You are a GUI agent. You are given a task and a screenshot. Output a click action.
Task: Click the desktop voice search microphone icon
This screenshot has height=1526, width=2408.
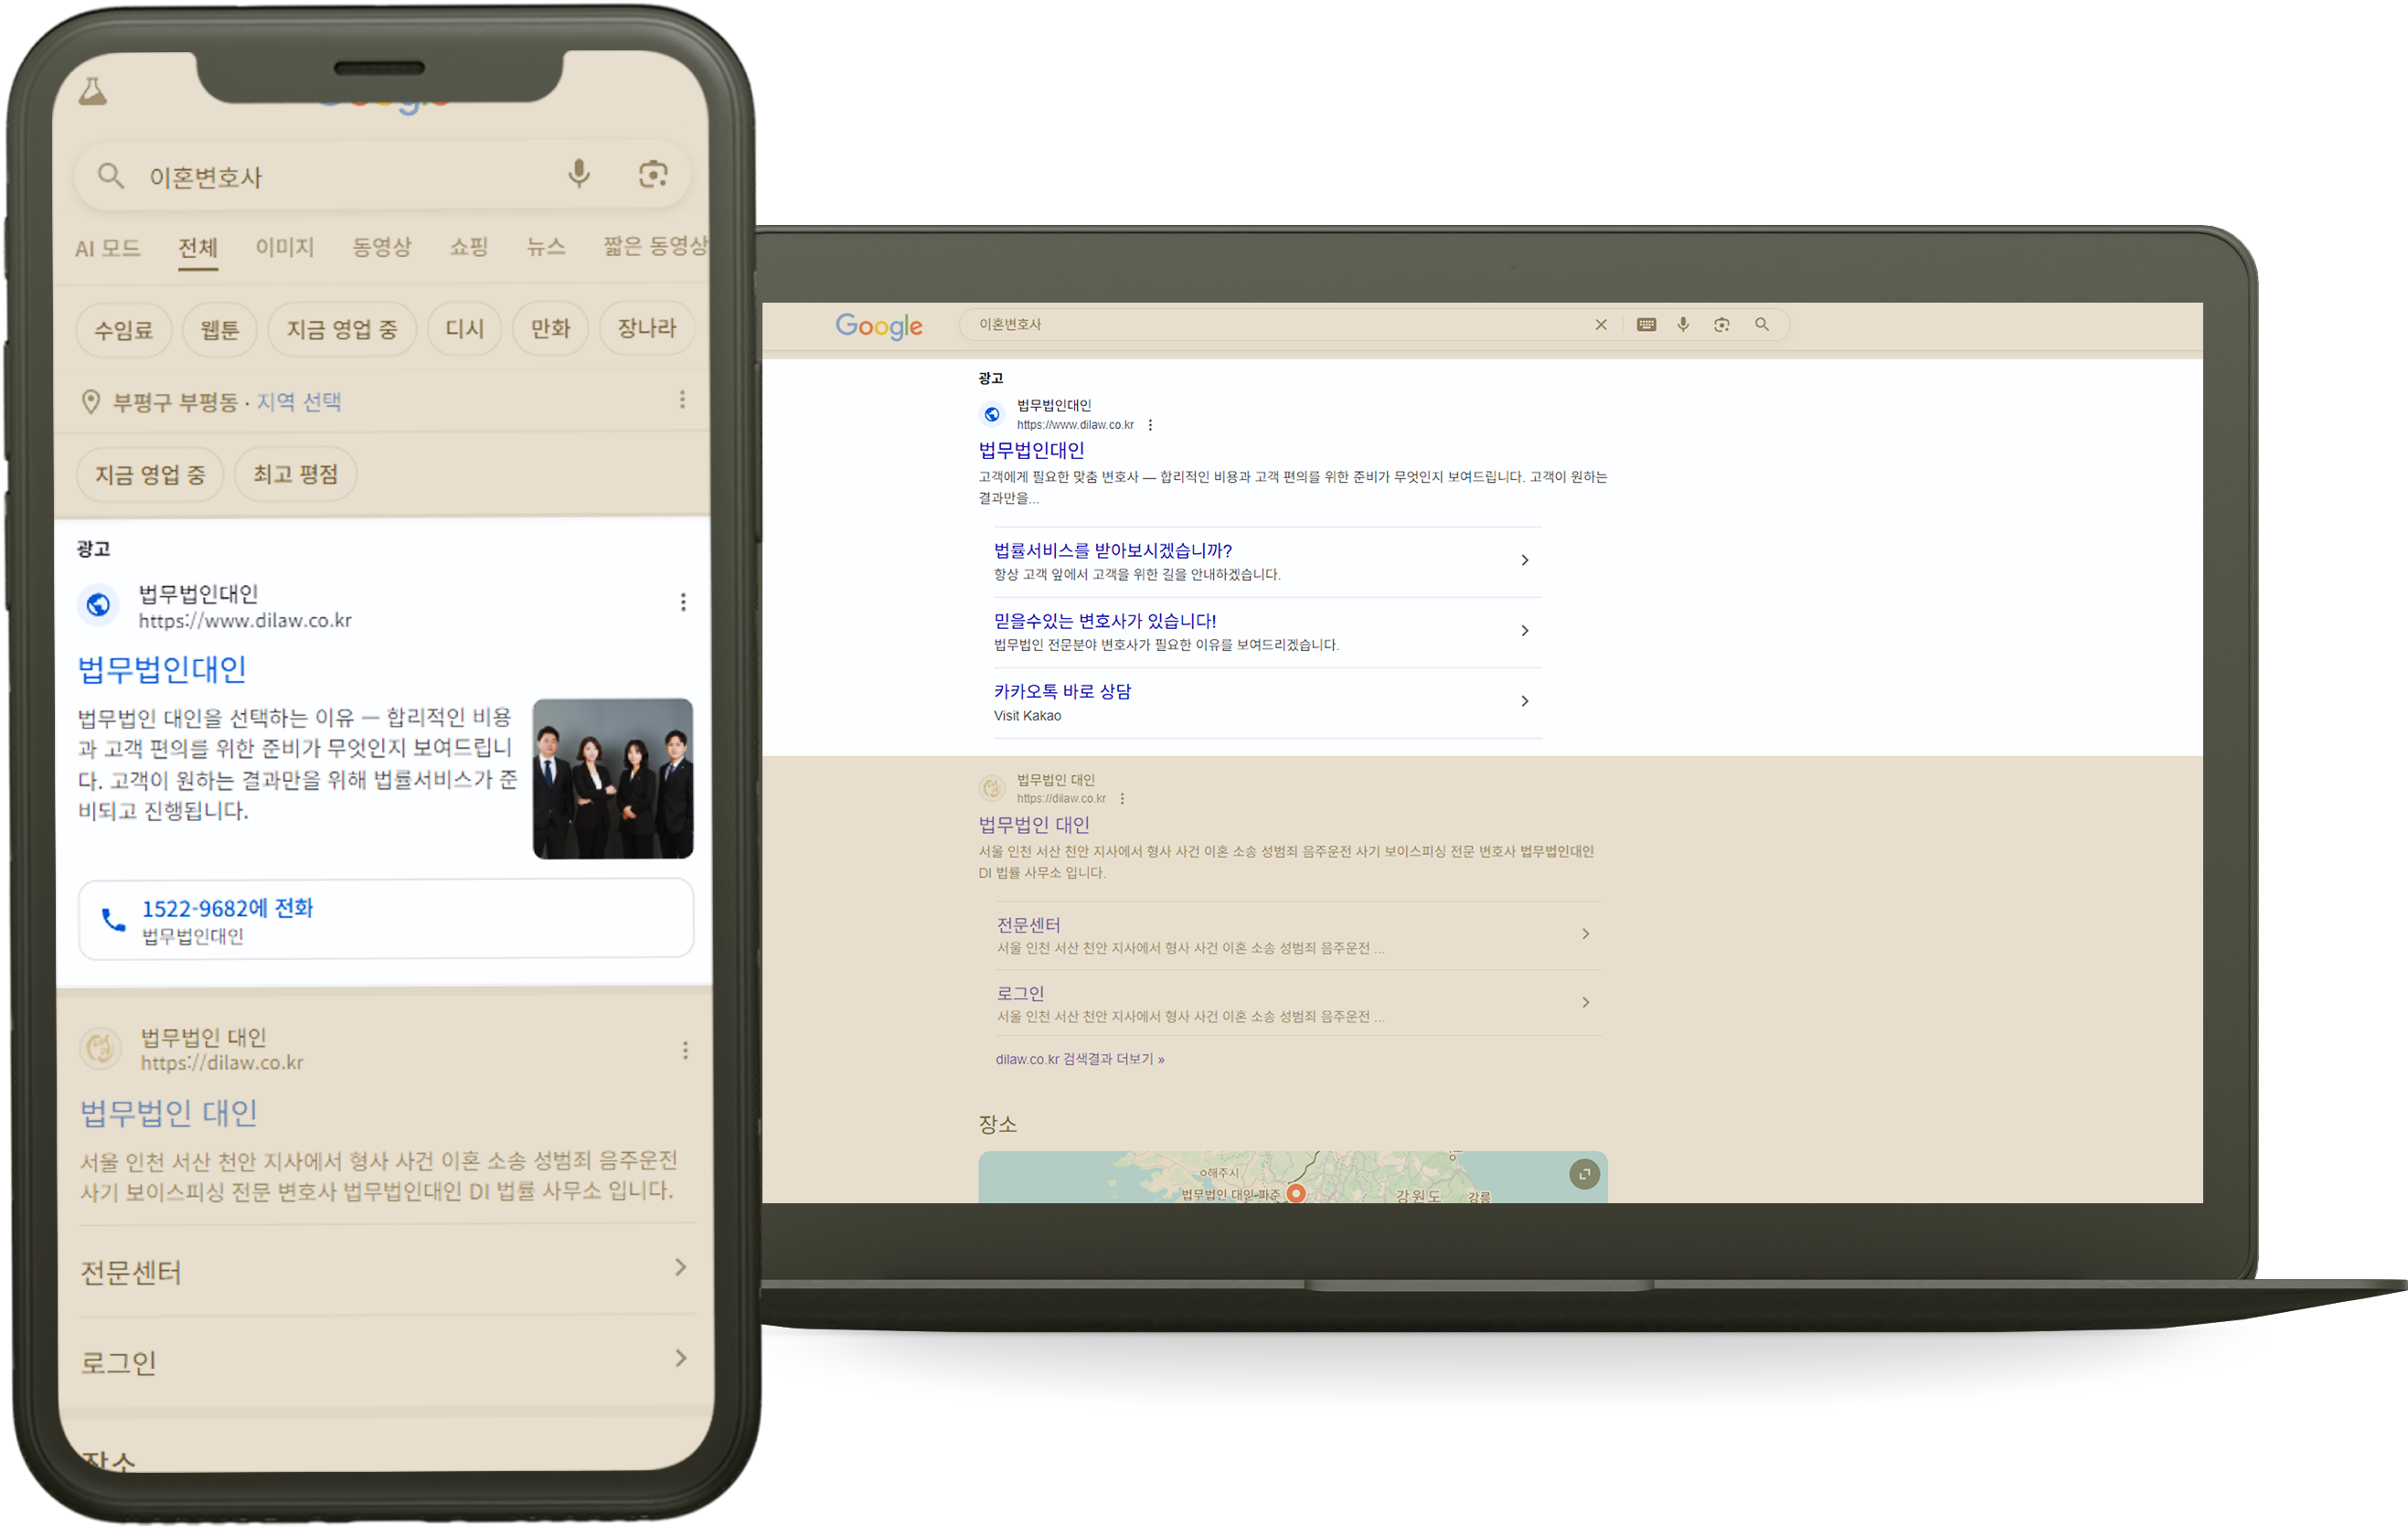click(x=1683, y=324)
